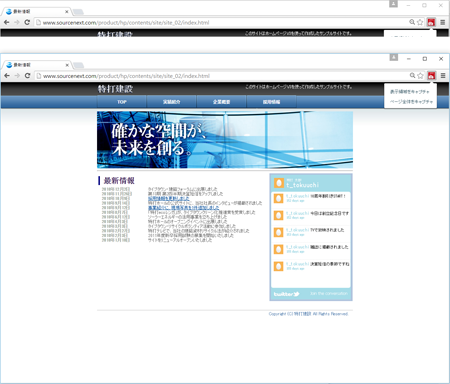The height and width of the screenshot is (384, 450).
Task: Click the Twitter logo at the widget bottom
Action: tap(286, 294)
